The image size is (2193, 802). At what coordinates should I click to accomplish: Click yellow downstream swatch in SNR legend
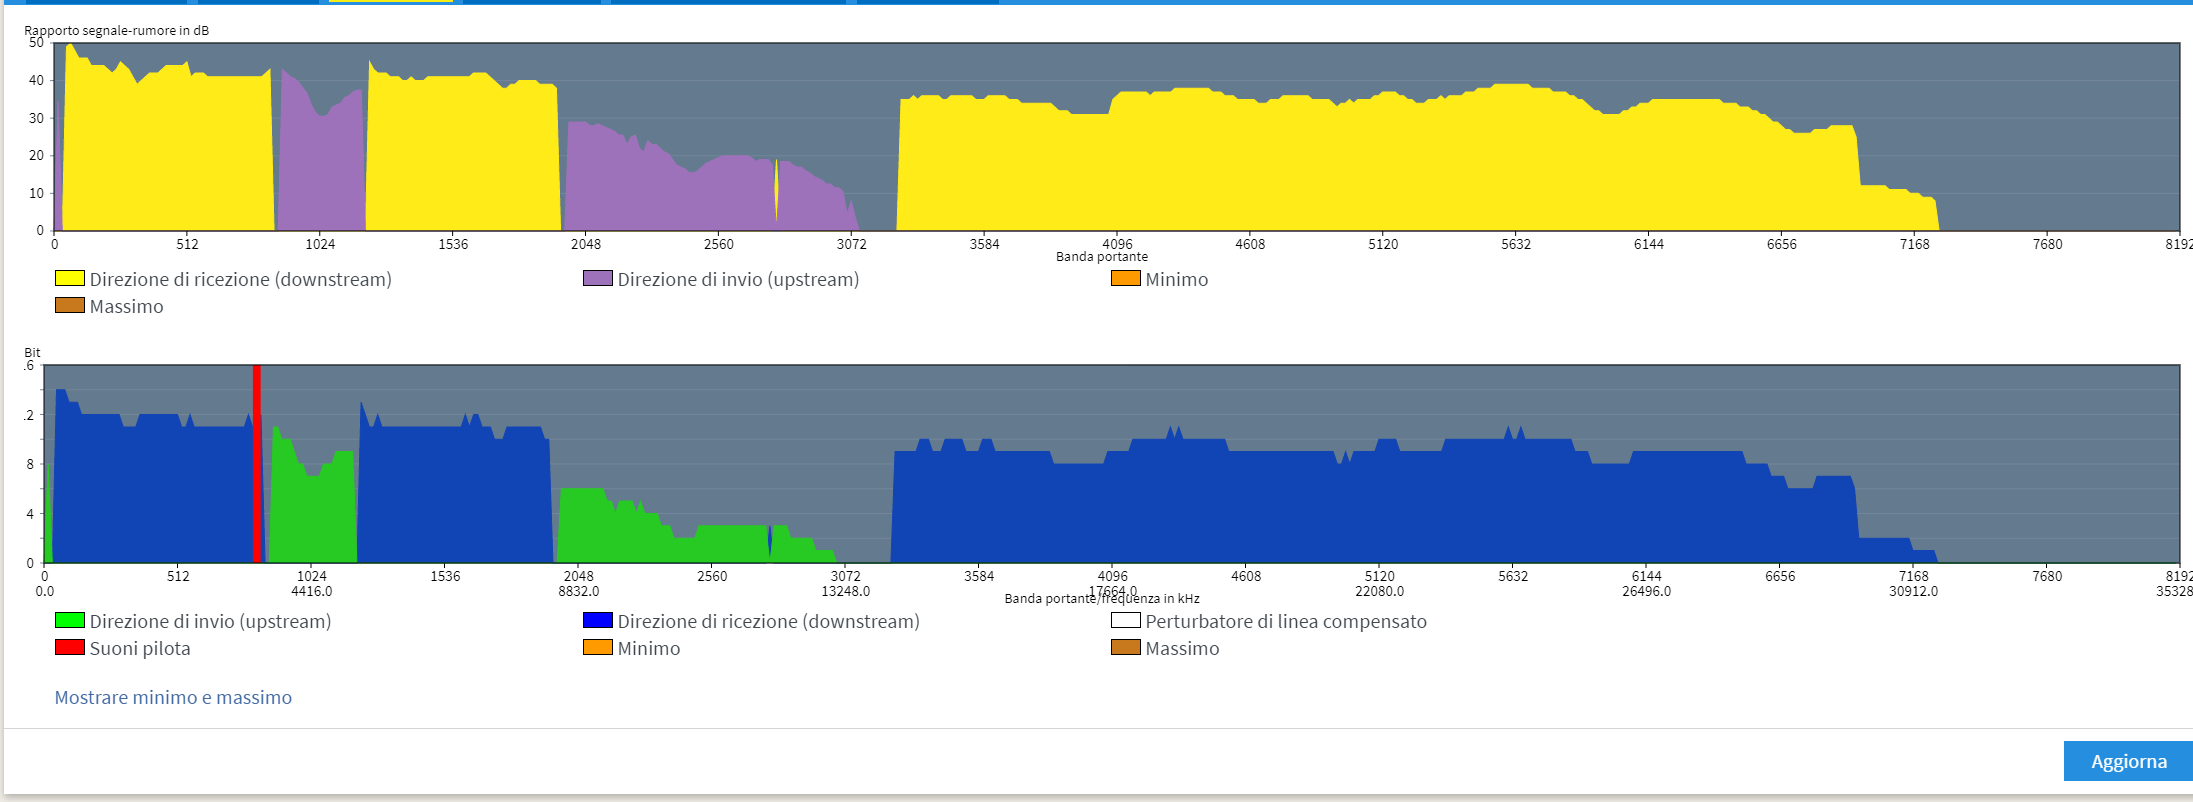[x=70, y=278]
